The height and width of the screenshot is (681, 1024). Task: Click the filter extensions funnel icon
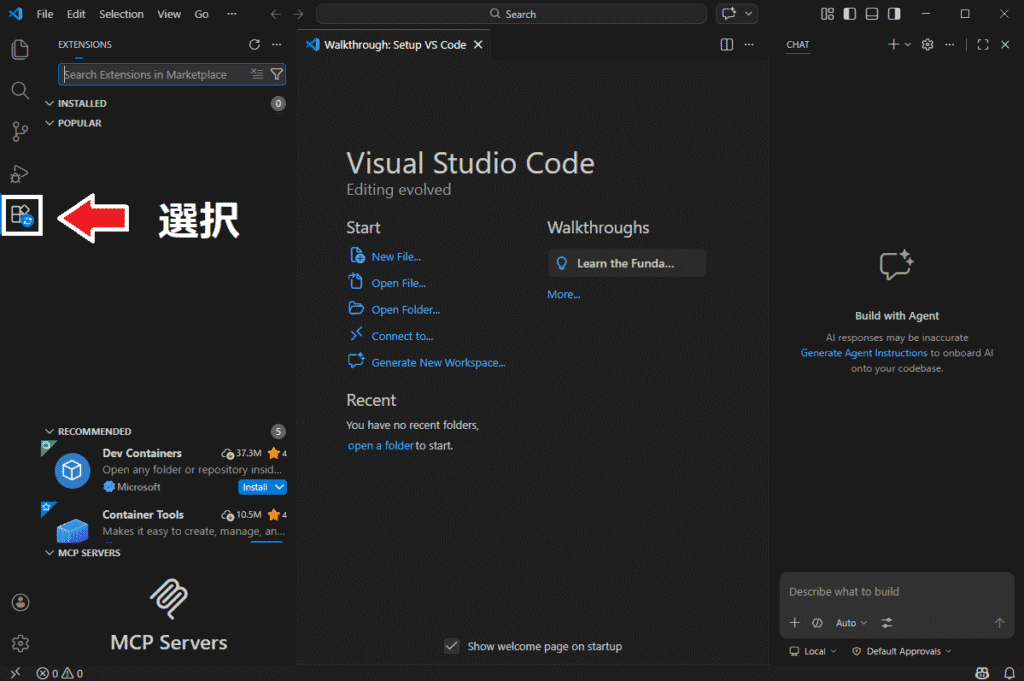pyautogui.click(x=277, y=74)
